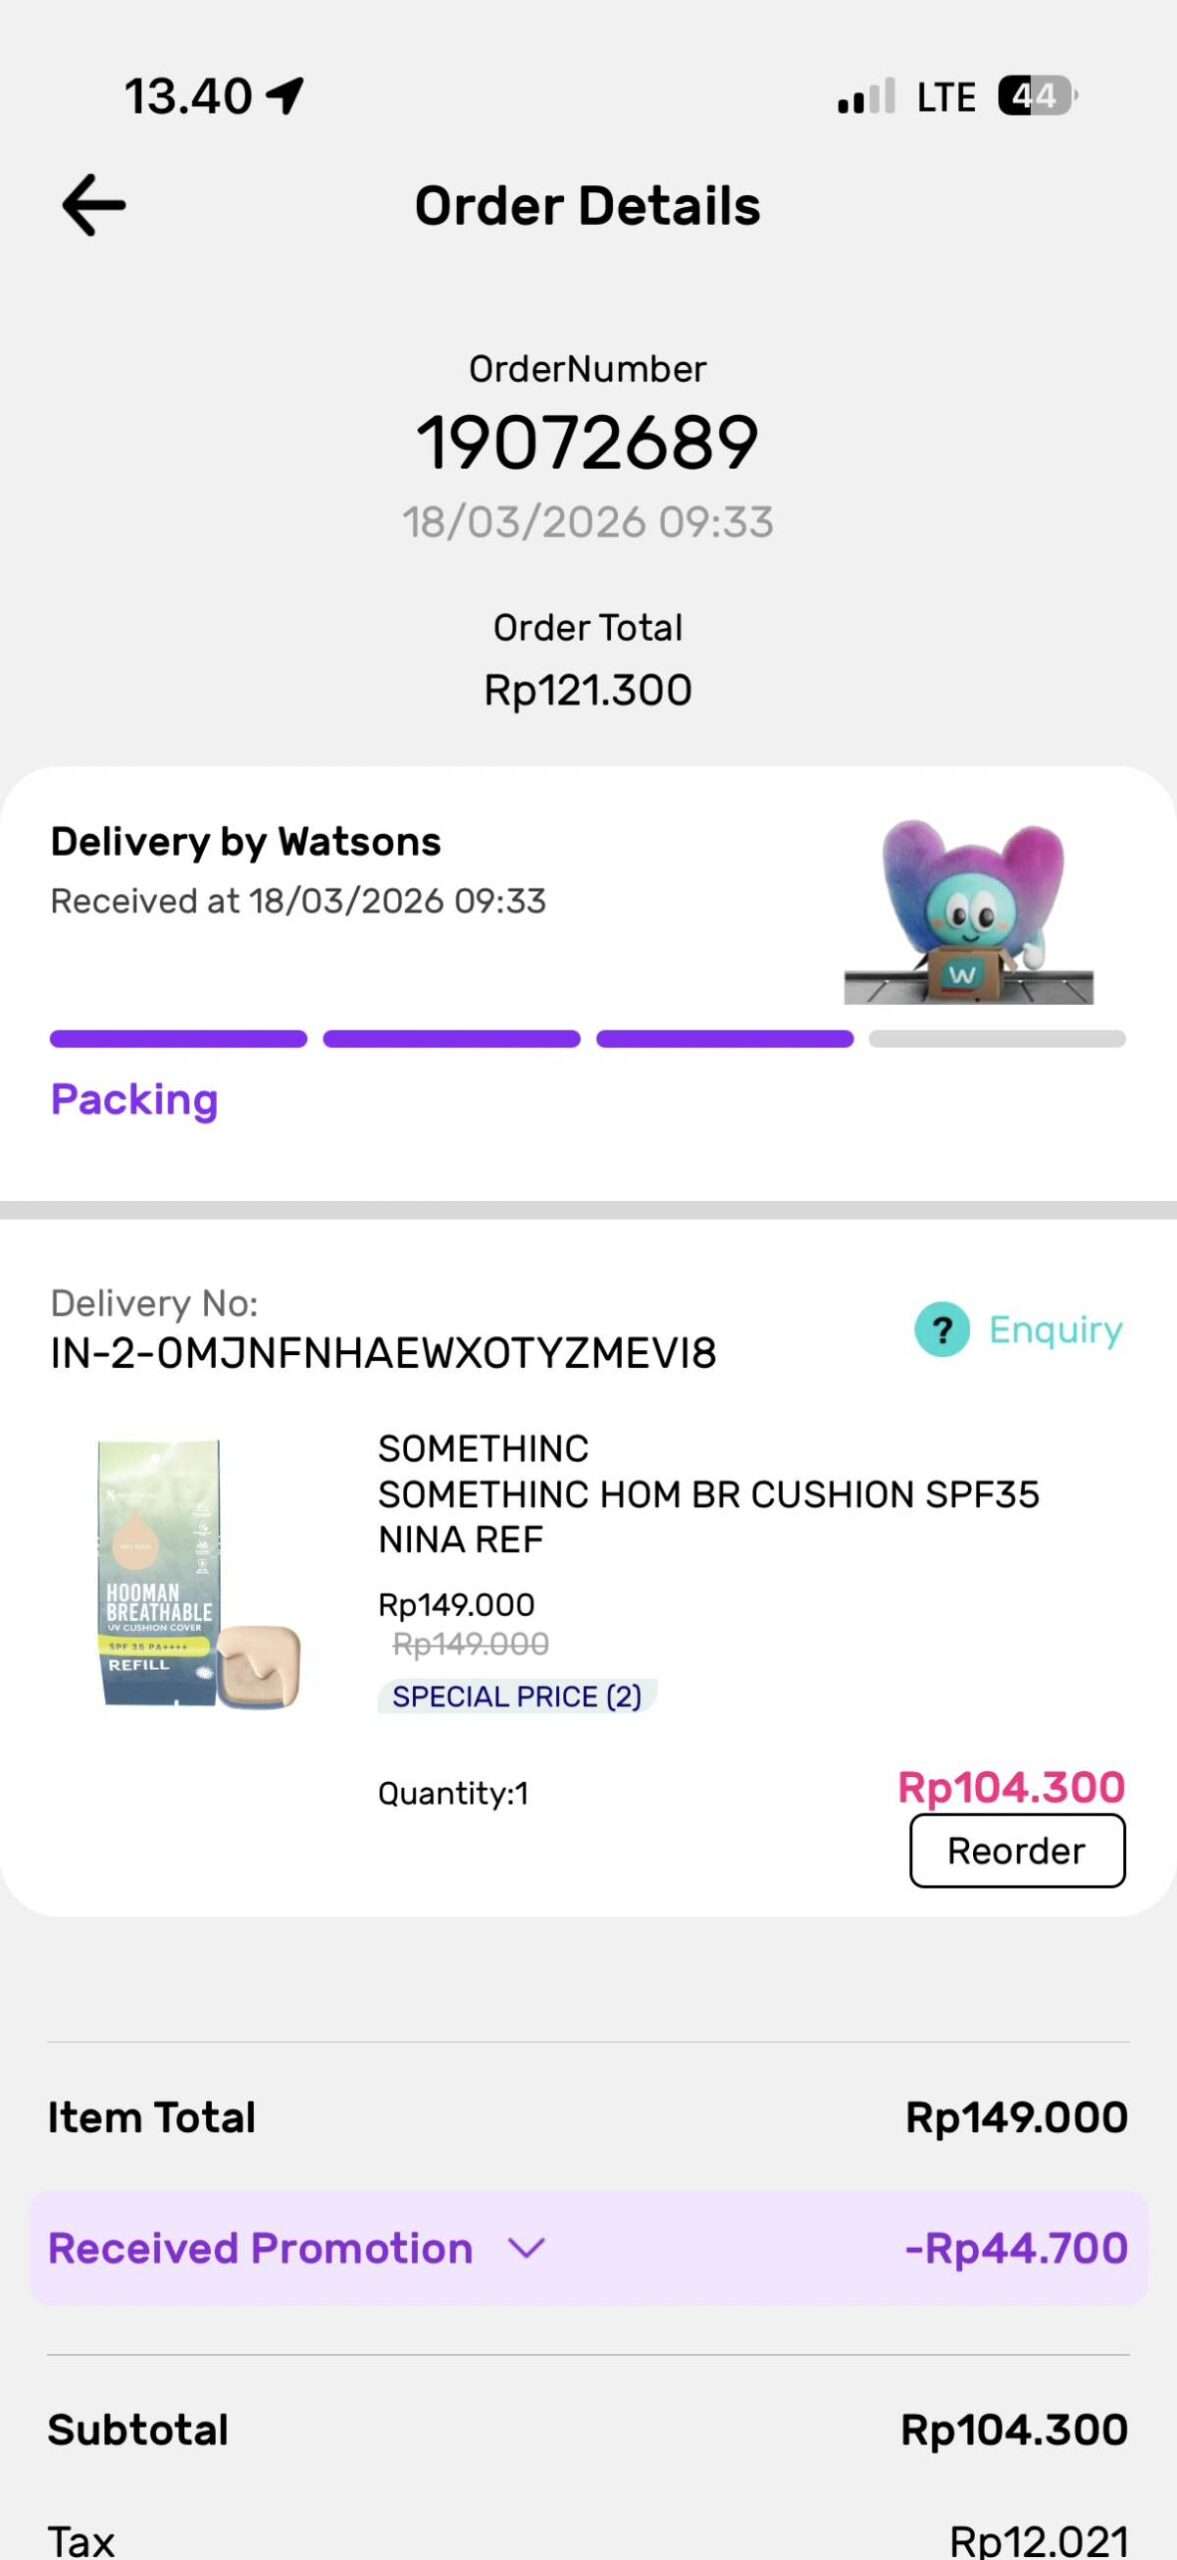Tap the SPECIAL PRICE (2) tag

(516, 1696)
